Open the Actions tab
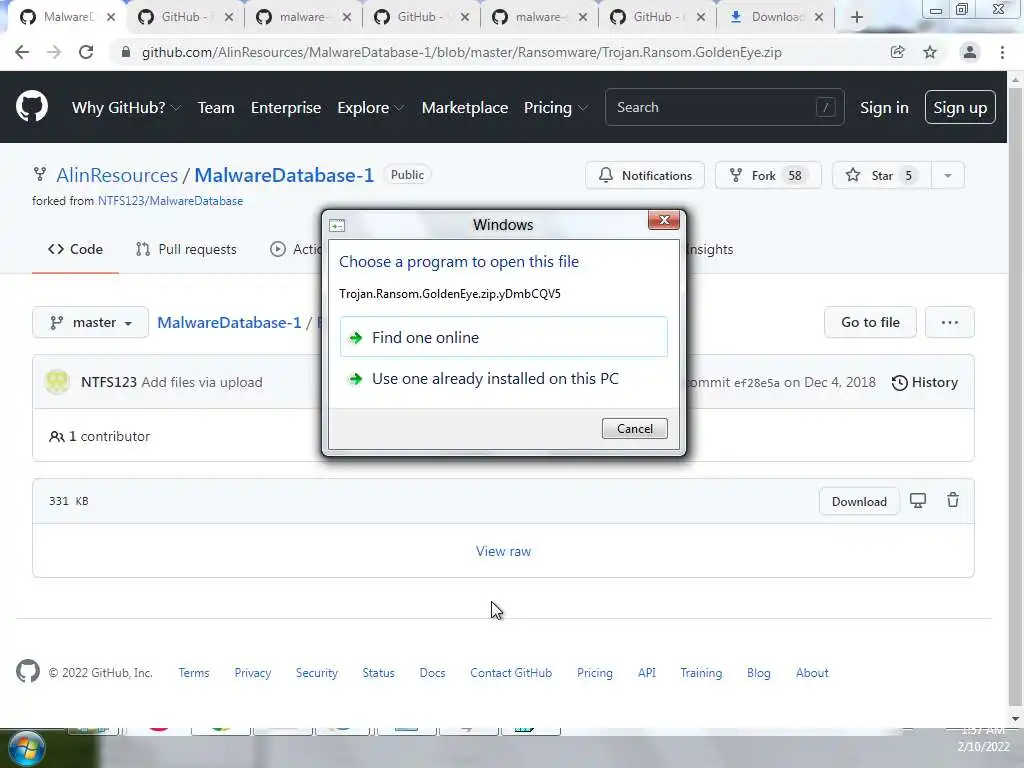Screen dimensions: 1024x768 295,249
